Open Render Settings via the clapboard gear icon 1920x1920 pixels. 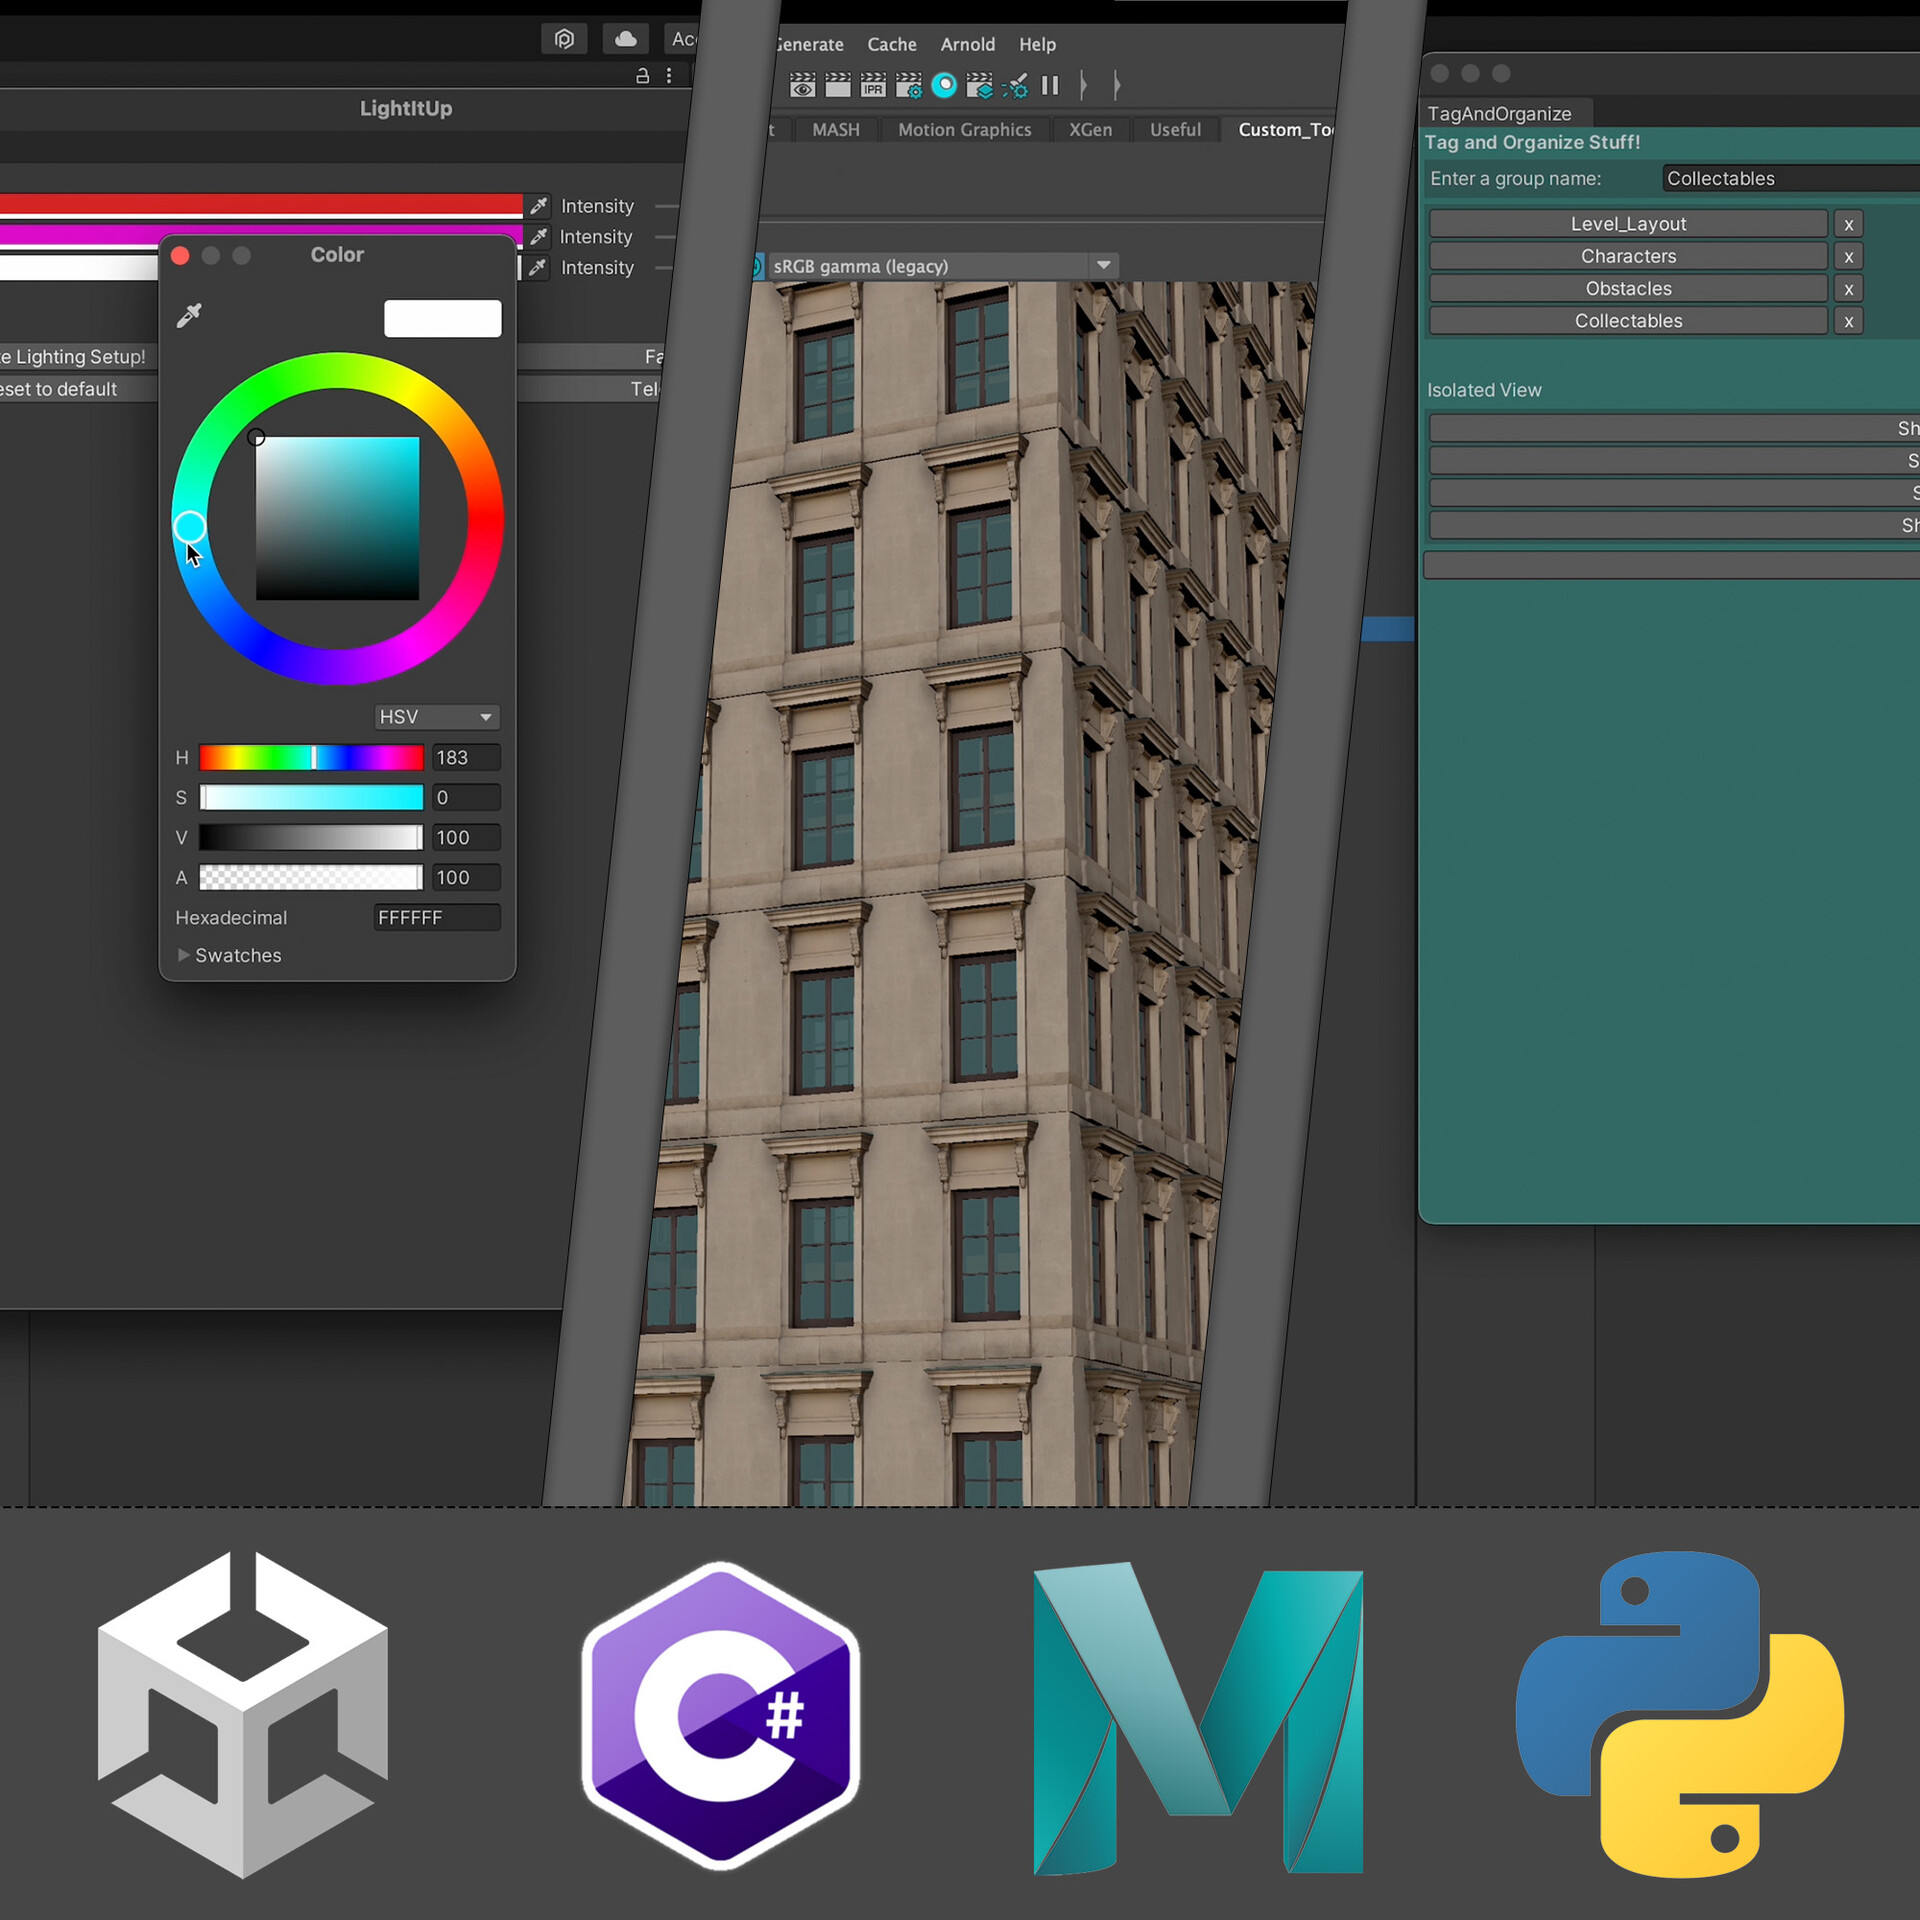tap(908, 85)
